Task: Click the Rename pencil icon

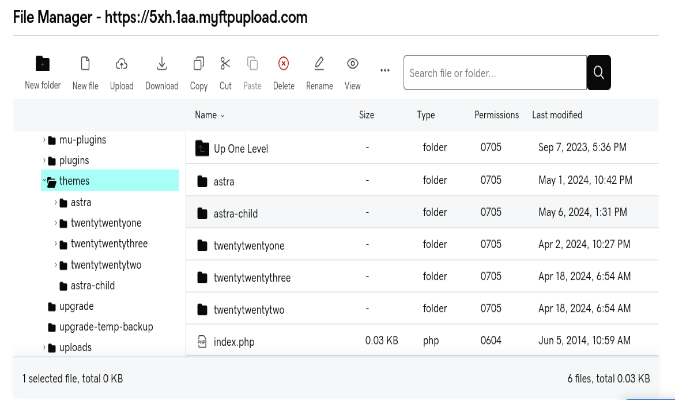Action: click(319, 64)
